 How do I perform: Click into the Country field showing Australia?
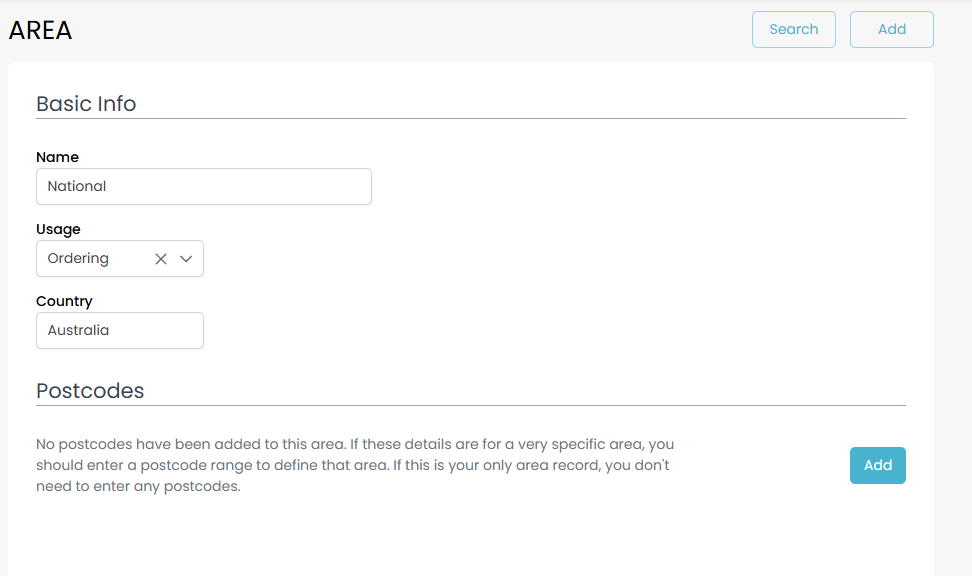[120, 331]
